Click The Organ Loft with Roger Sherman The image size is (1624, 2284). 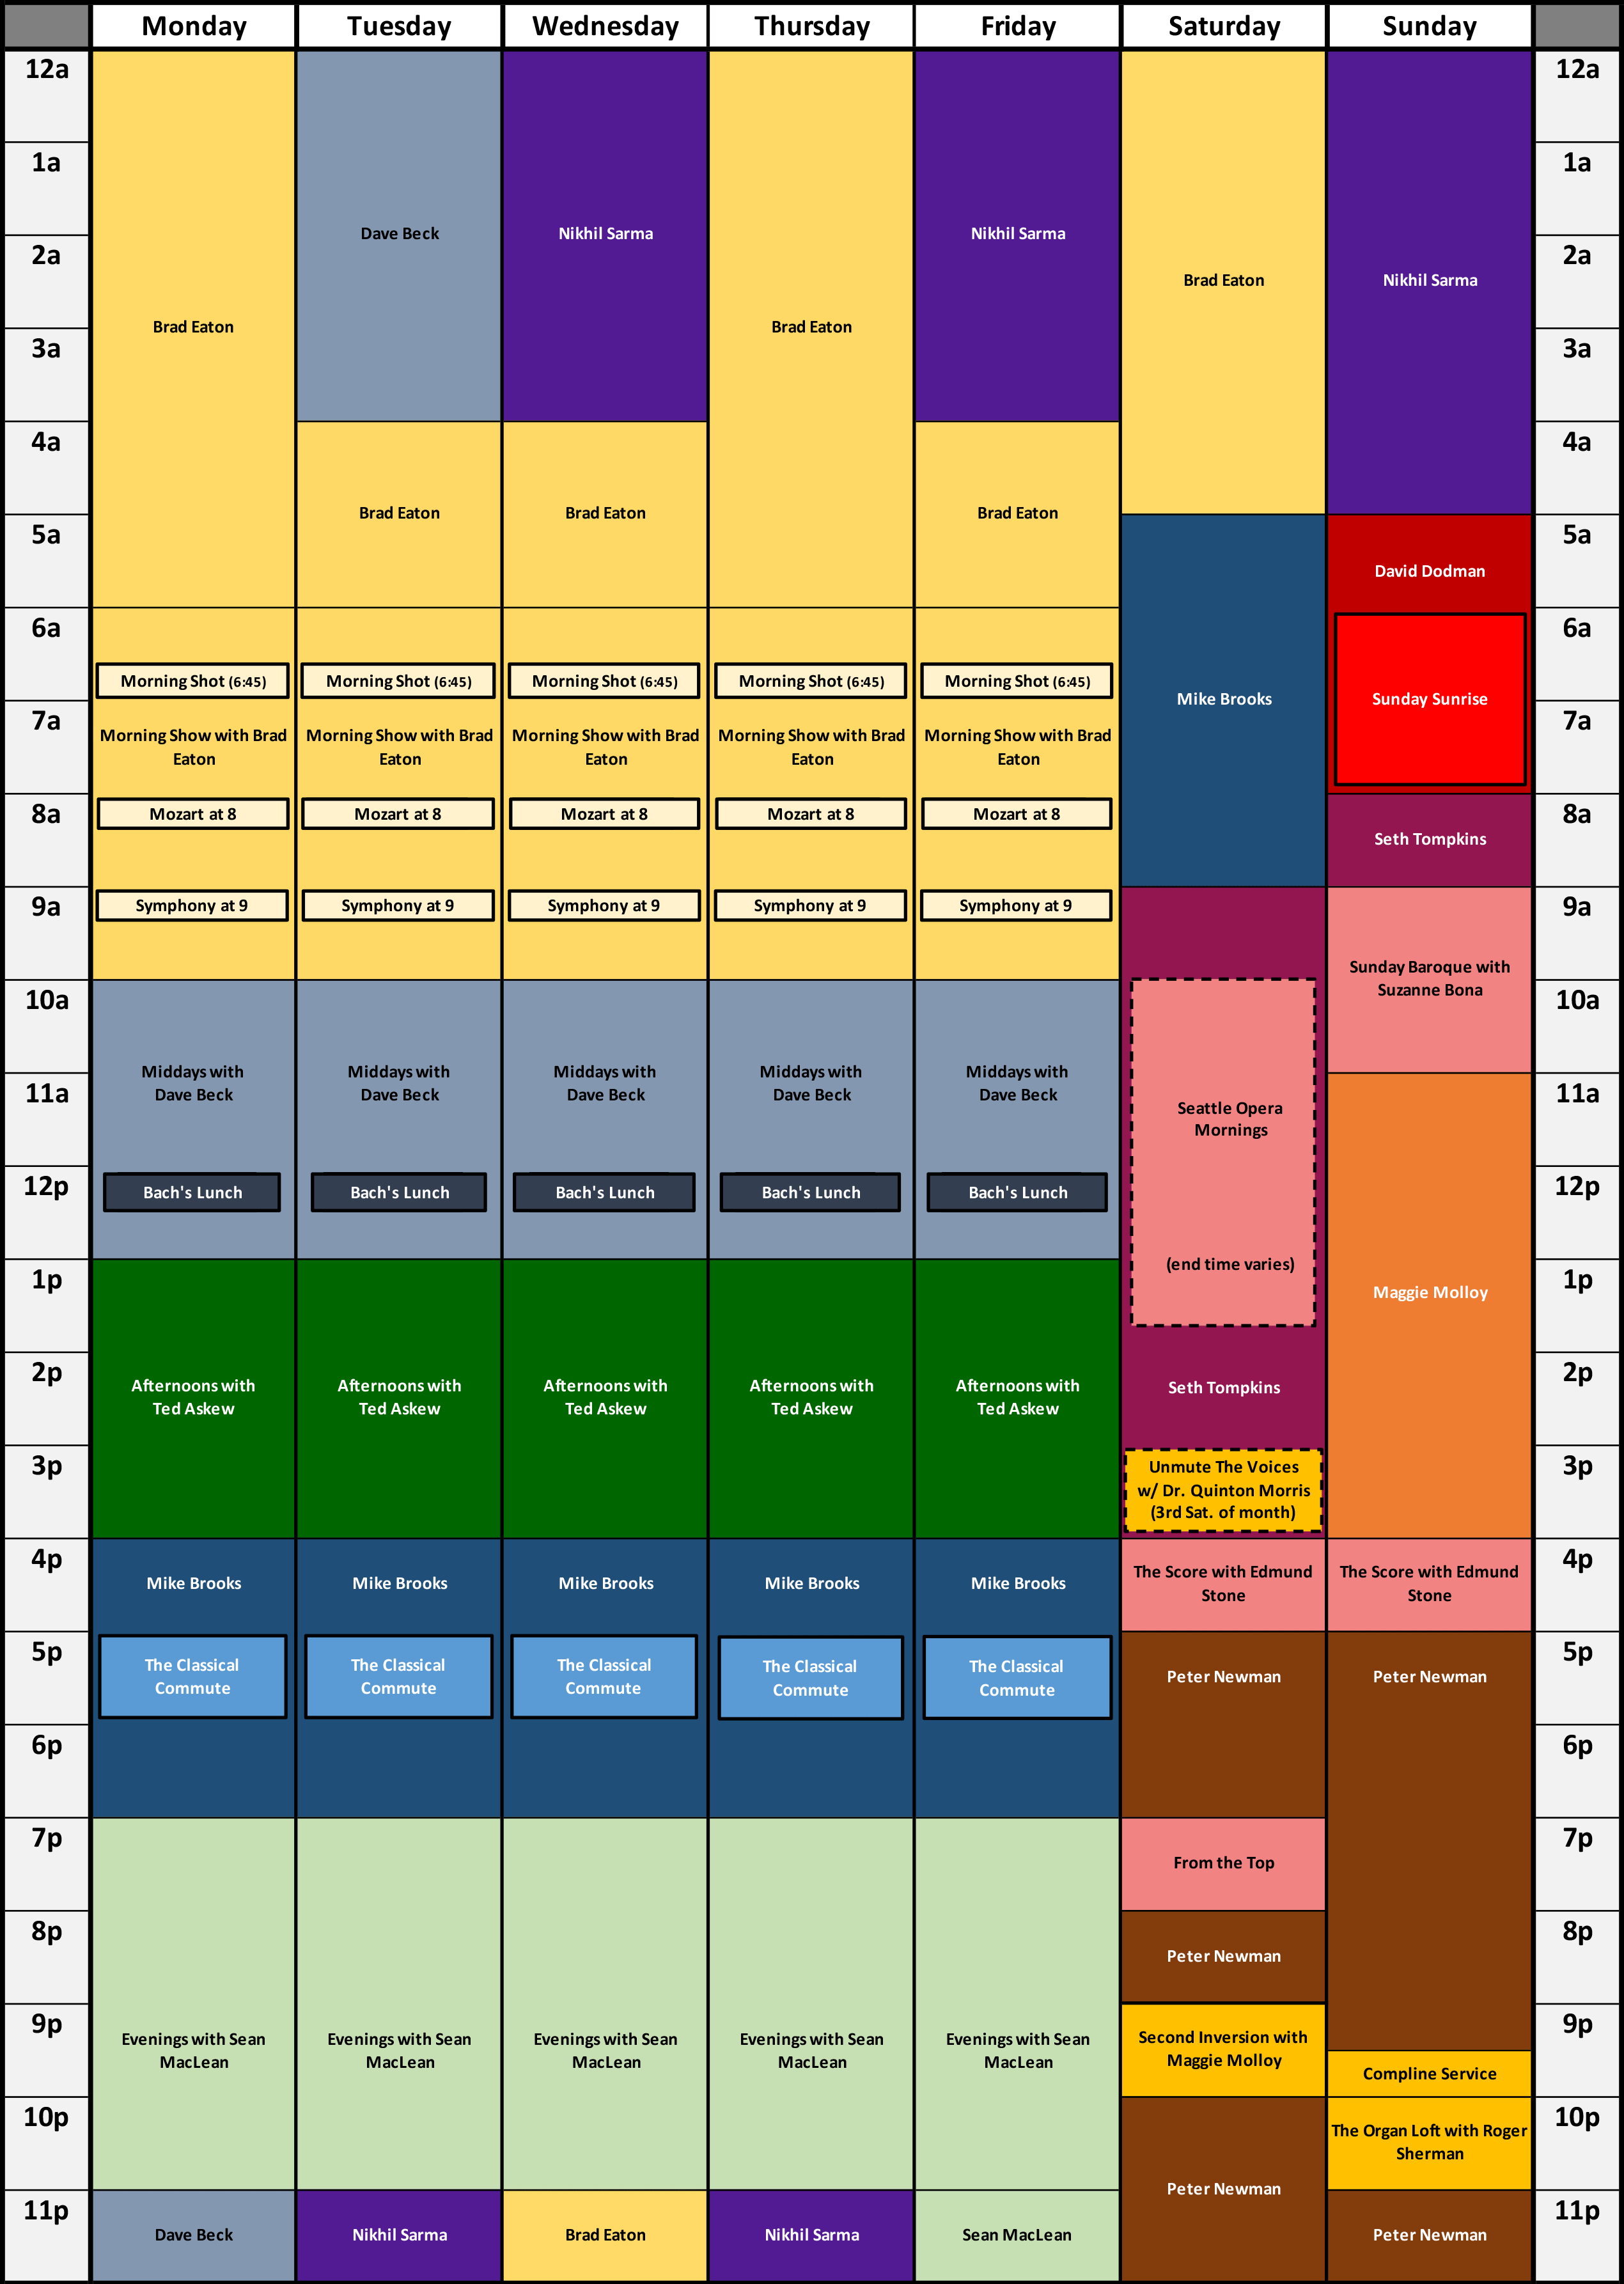tap(1430, 2143)
